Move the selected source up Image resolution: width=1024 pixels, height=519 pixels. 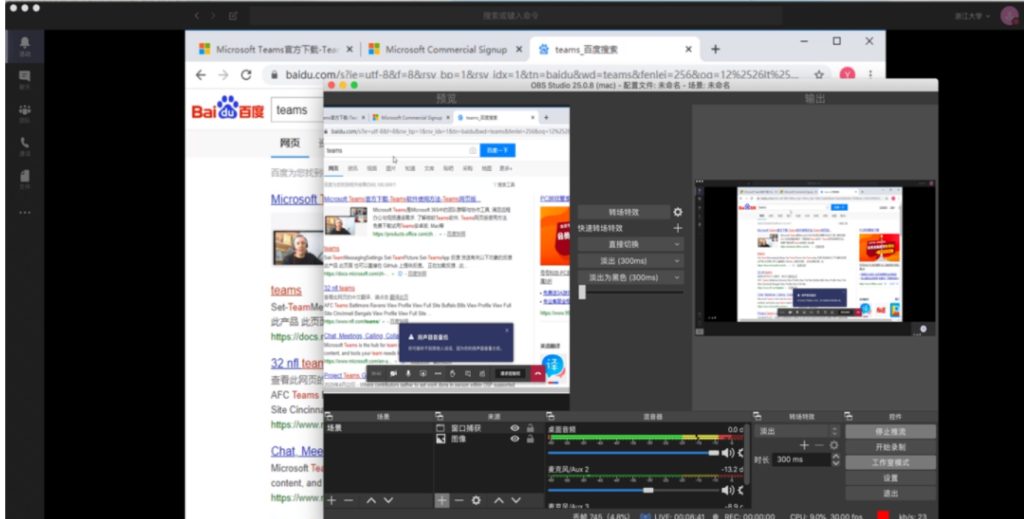click(x=499, y=500)
